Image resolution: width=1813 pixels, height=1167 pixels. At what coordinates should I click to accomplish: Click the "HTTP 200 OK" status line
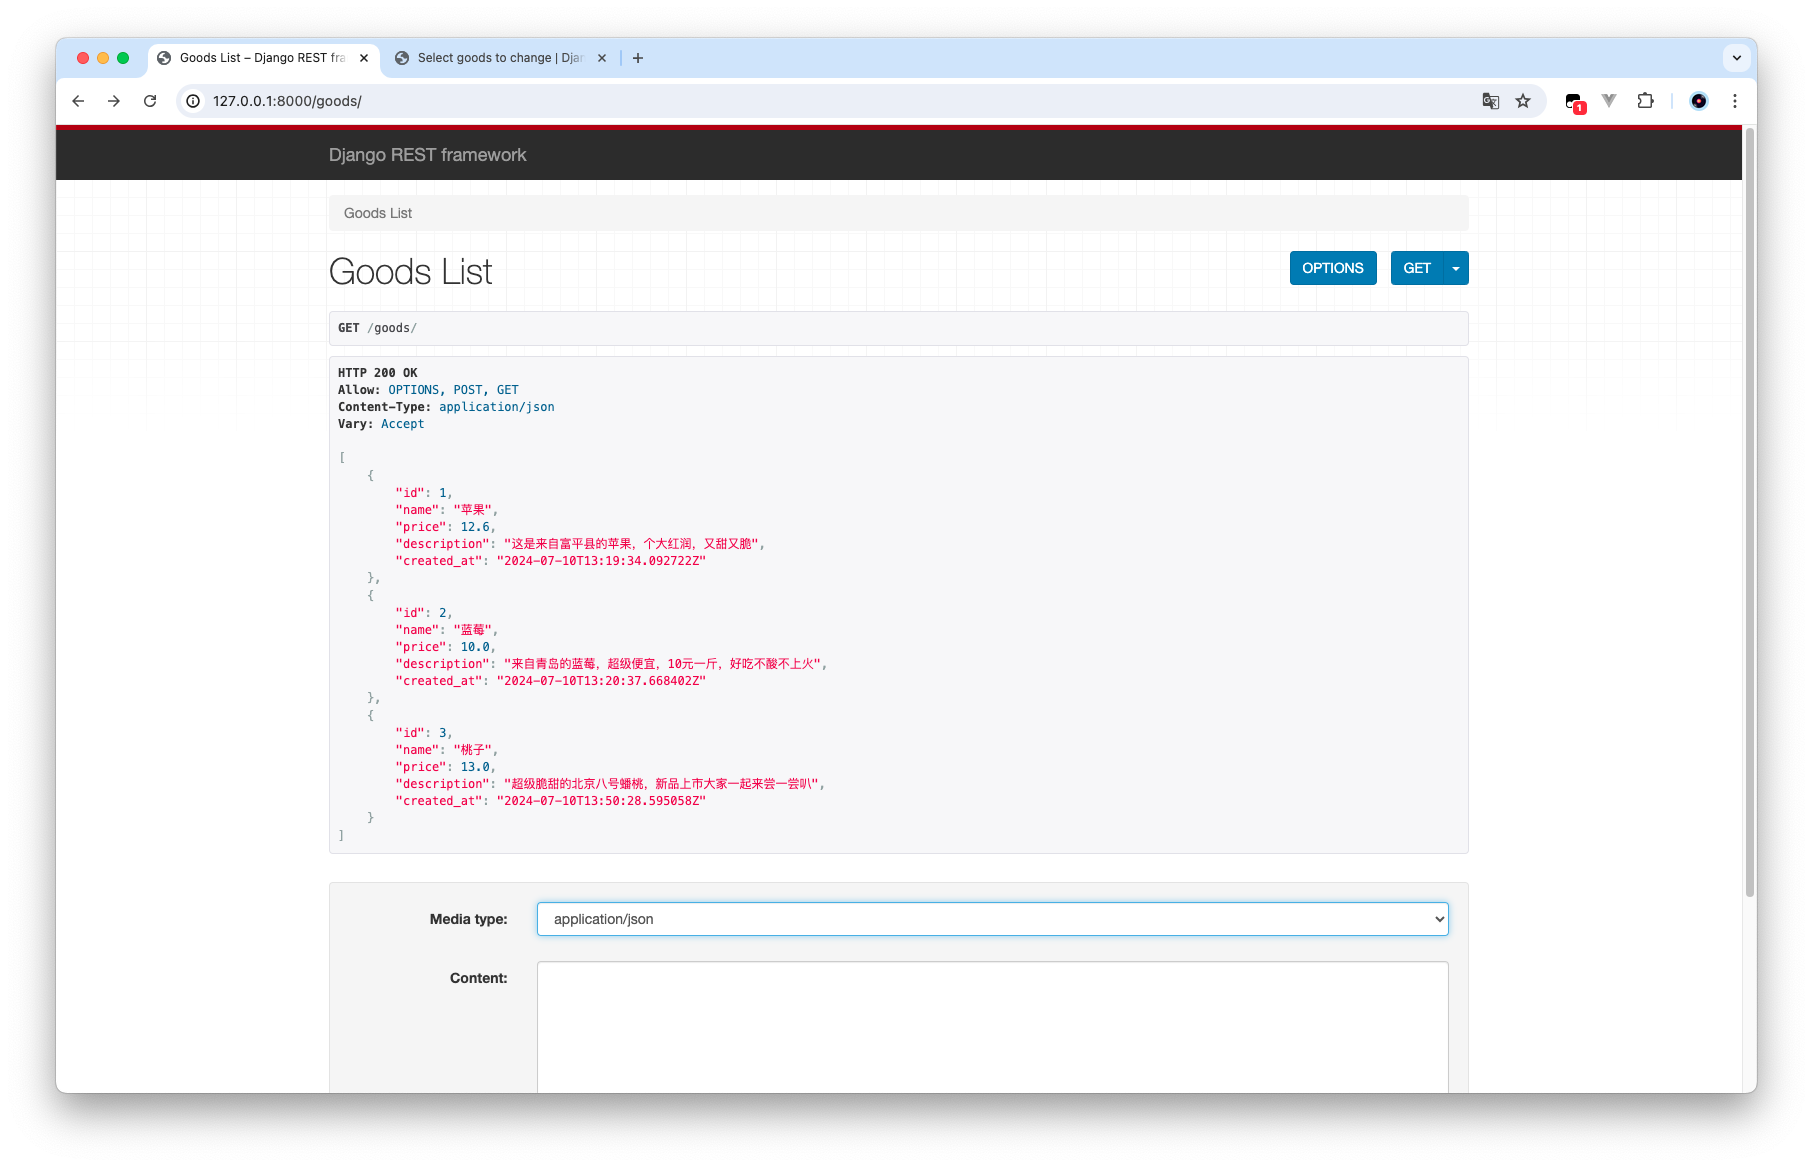click(378, 373)
